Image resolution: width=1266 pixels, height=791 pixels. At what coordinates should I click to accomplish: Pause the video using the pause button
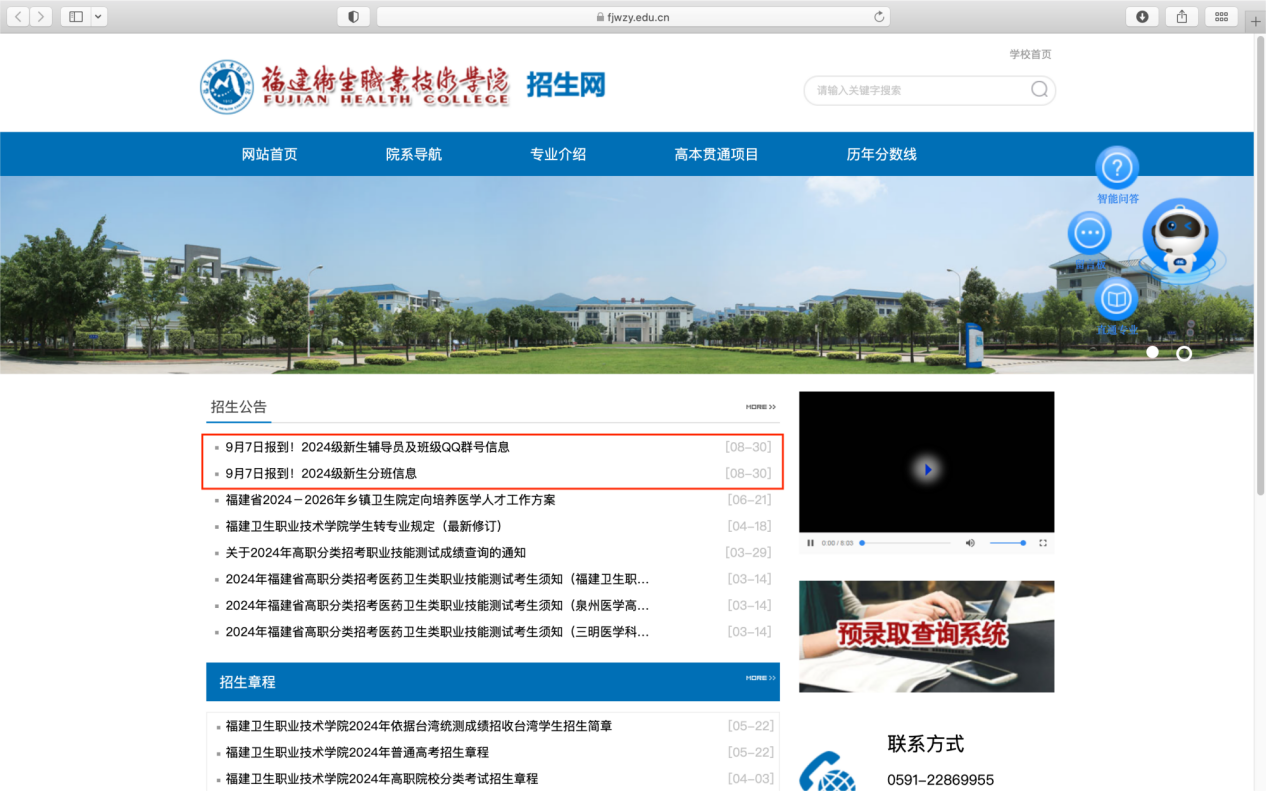(x=810, y=543)
